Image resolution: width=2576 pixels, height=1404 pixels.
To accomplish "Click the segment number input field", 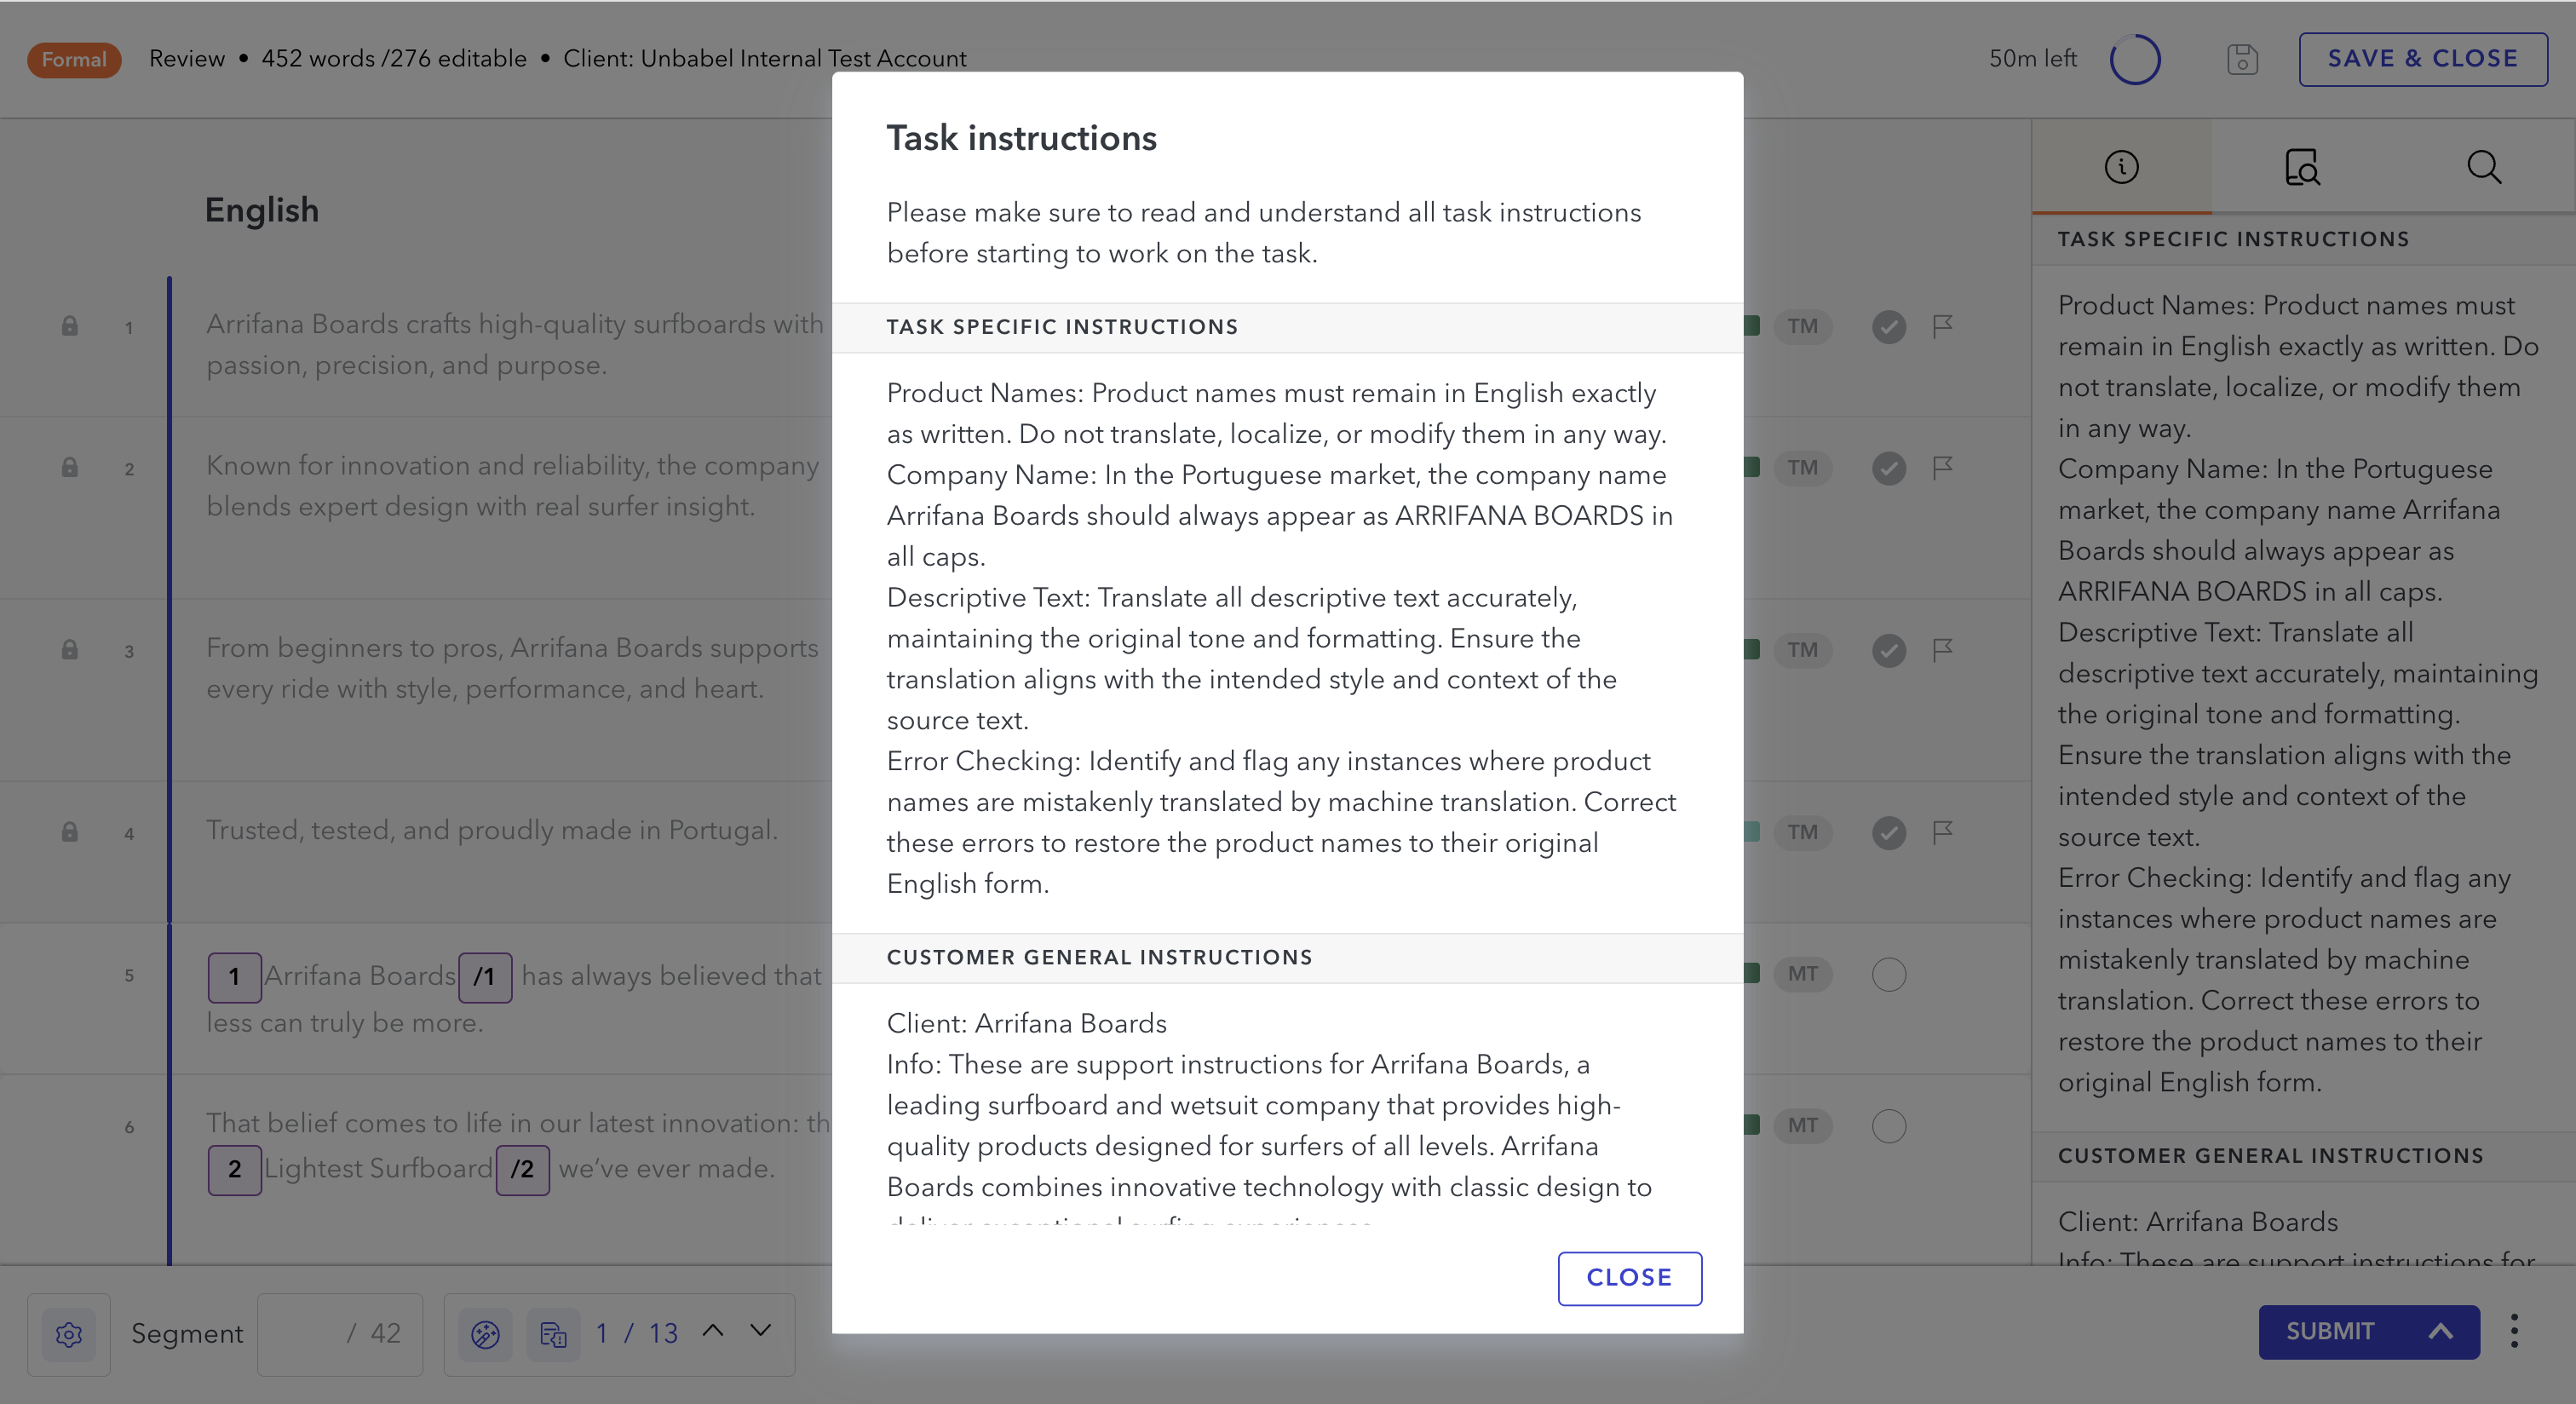I will coord(340,1334).
